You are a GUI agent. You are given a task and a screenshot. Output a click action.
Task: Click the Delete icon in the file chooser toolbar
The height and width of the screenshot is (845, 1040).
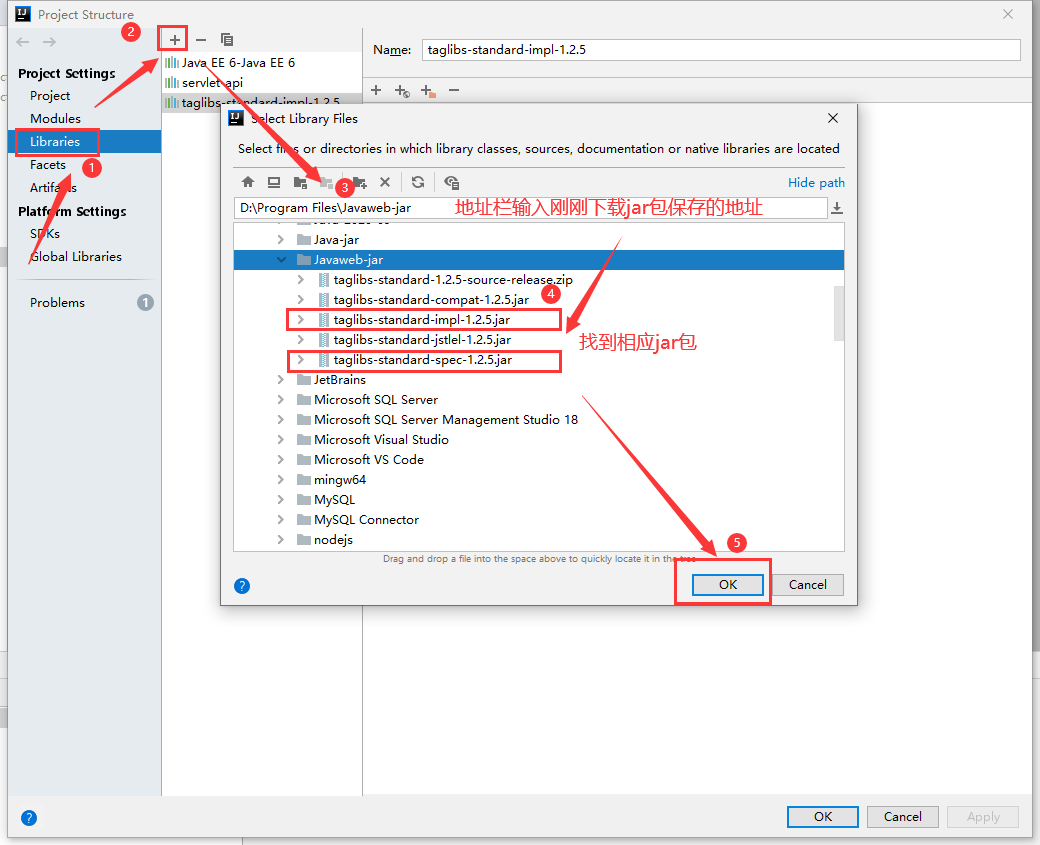tap(385, 183)
